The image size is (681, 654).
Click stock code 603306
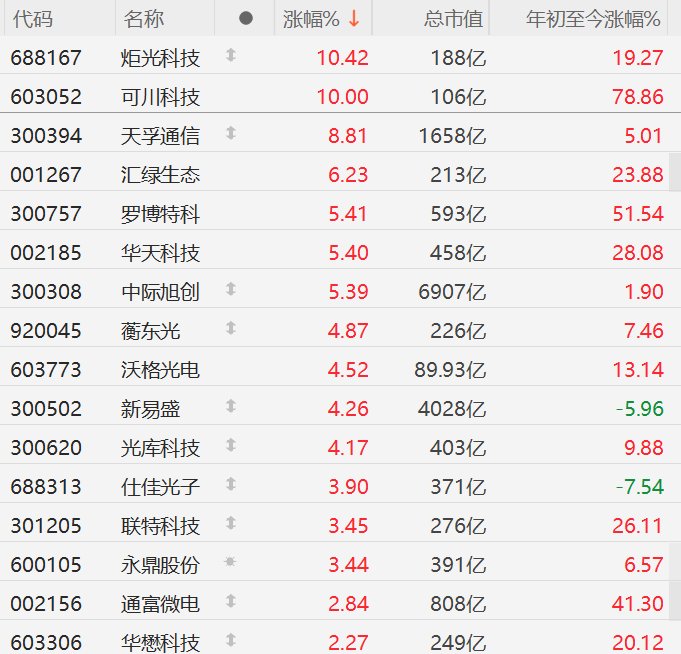coord(46,642)
